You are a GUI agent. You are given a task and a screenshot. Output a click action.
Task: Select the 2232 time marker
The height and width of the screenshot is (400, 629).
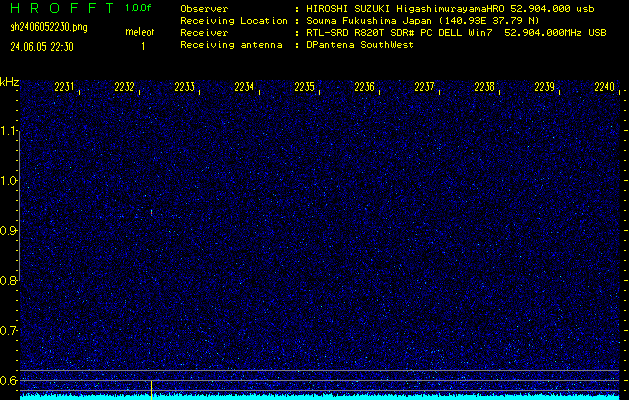pos(124,87)
